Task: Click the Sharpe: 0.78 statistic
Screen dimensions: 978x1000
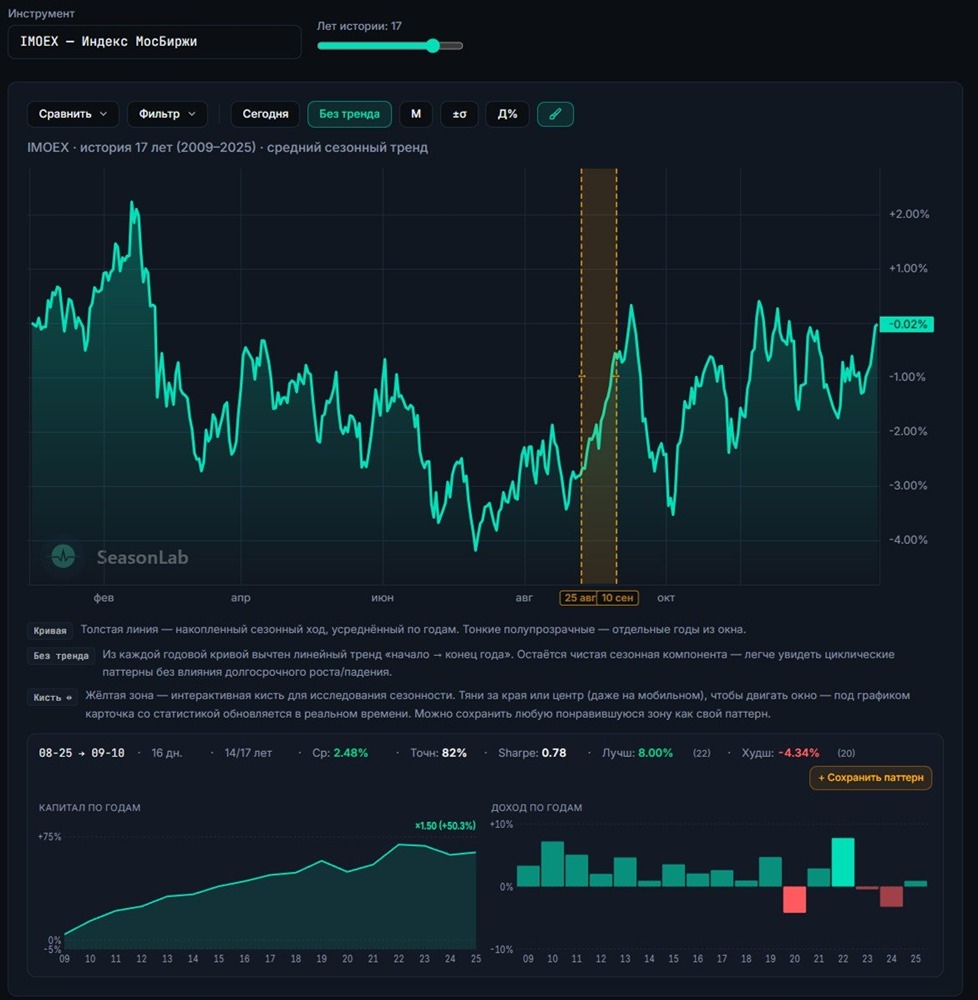Action: click(532, 753)
